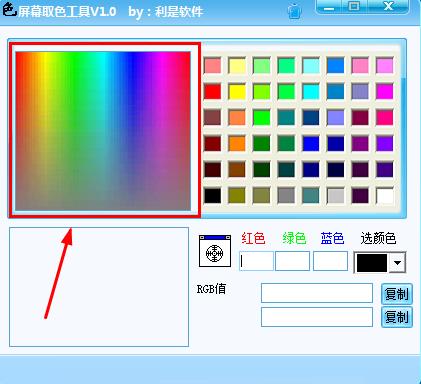Click the empty color preview box at lower left
The width and height of the screenshot is (421, 384).
click(99, 287)
